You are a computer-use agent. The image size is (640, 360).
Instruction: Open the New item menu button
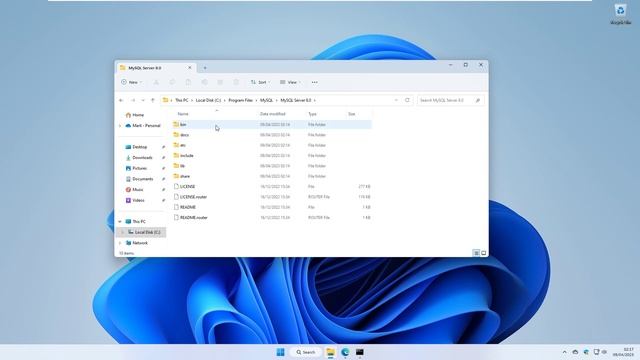pyautogui.click(x=131, y=82)
